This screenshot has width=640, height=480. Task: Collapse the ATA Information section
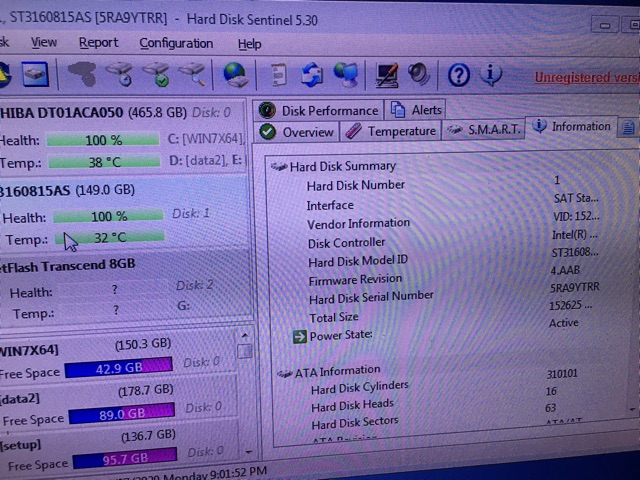coord(285,373)
